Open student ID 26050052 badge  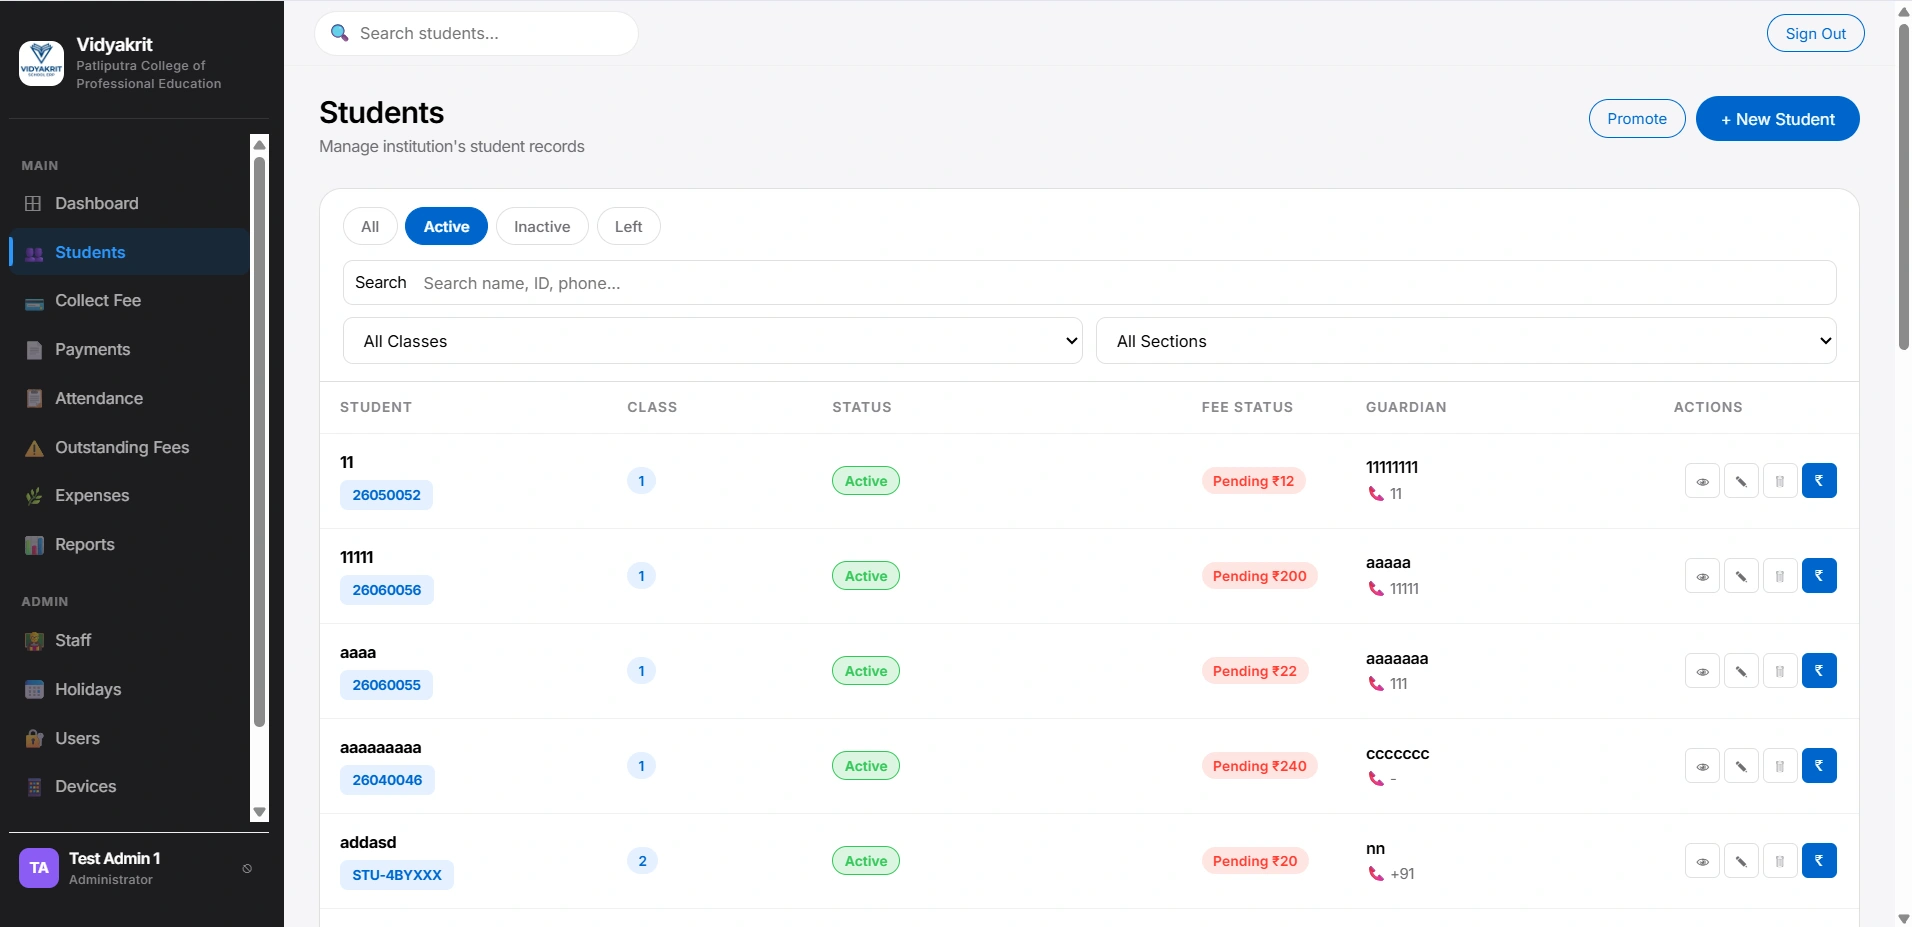(386, 495)
